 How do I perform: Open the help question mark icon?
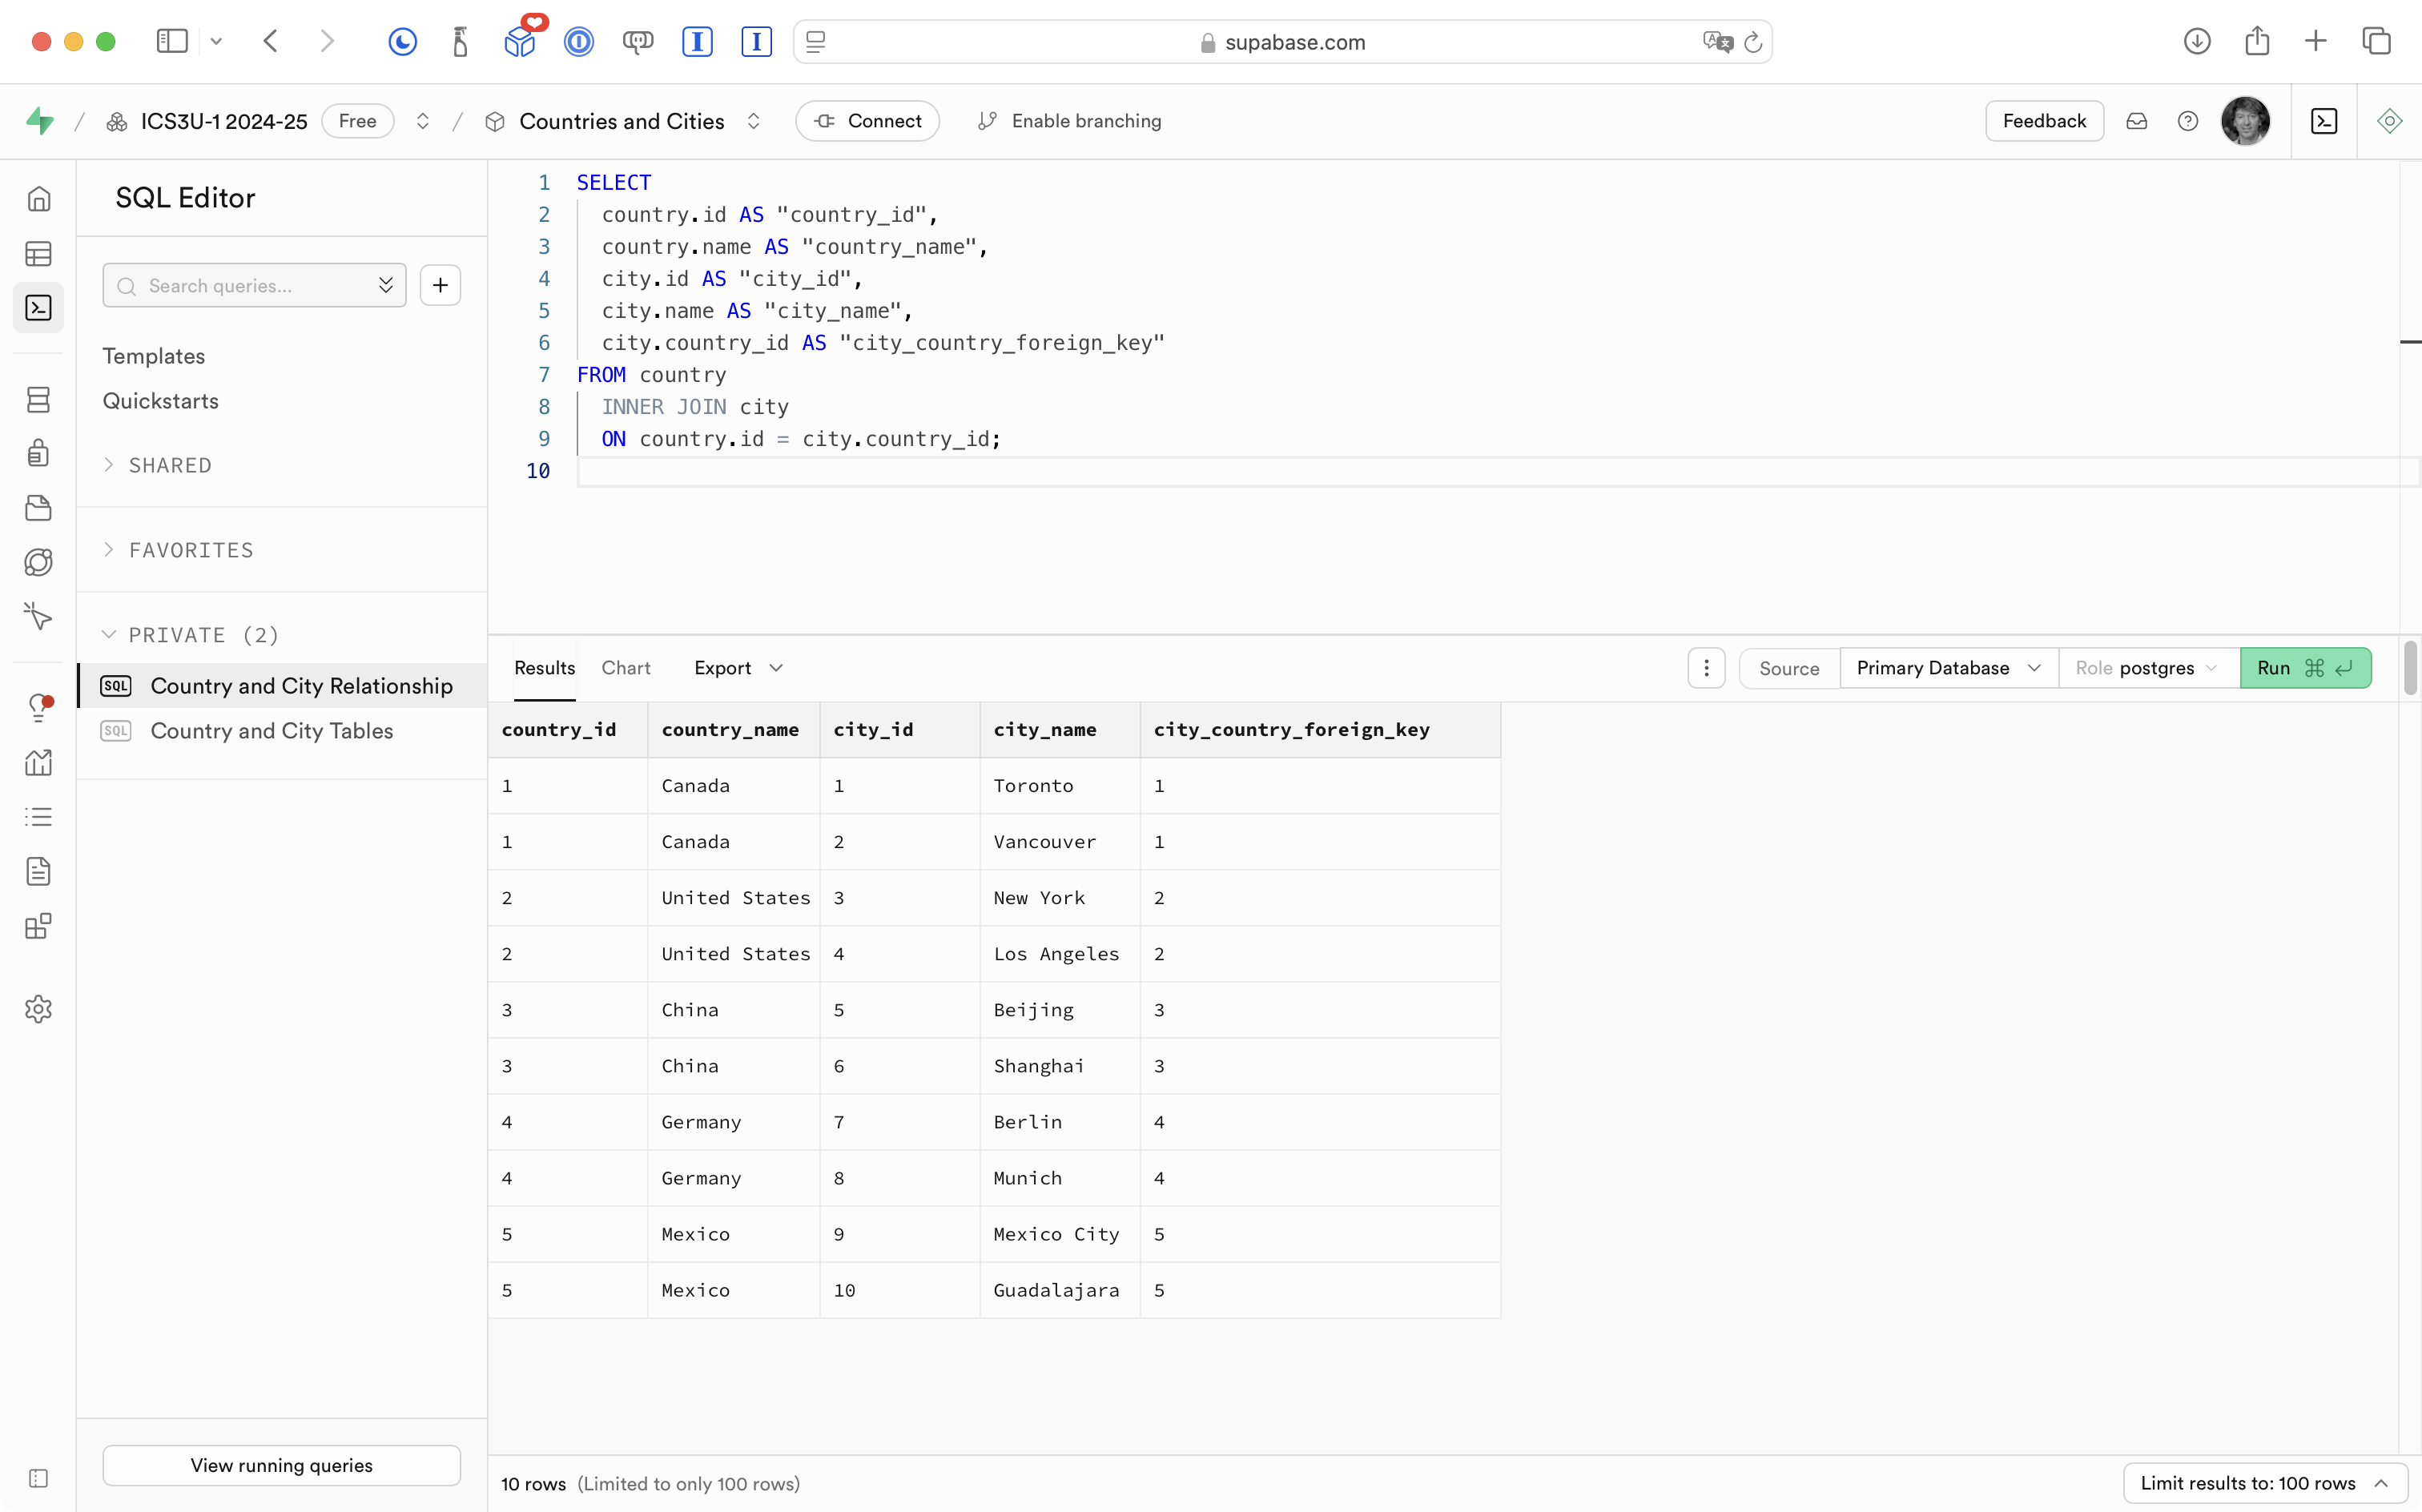(x=2187, y=121)
